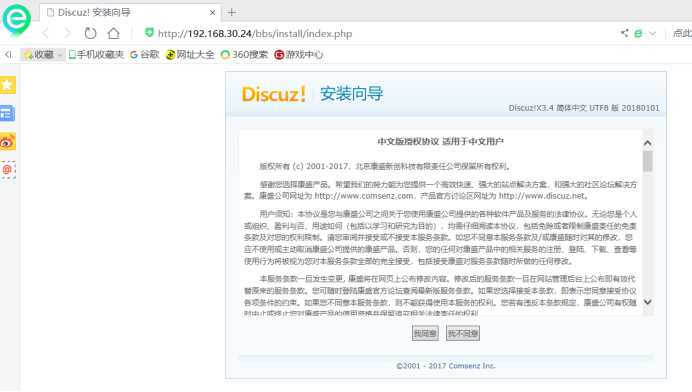Click the blue news sidebar icon
Screen dimensions: 692x392
[x=8, y=113]
